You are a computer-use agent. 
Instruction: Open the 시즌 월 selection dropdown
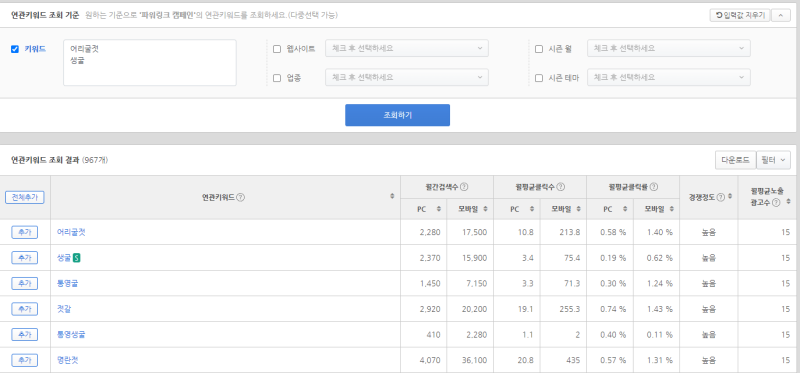[669, 48]
